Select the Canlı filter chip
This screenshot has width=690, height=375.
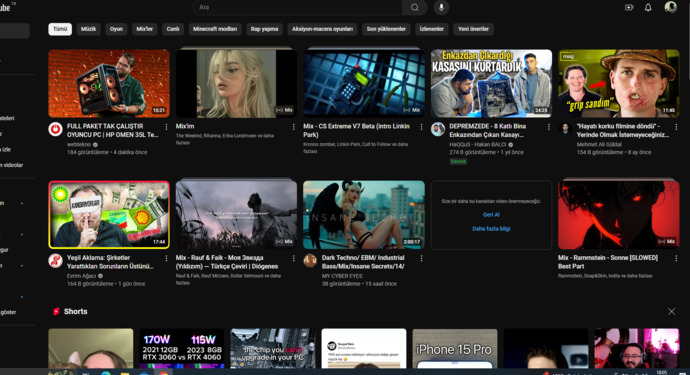[x=173, y=29]
